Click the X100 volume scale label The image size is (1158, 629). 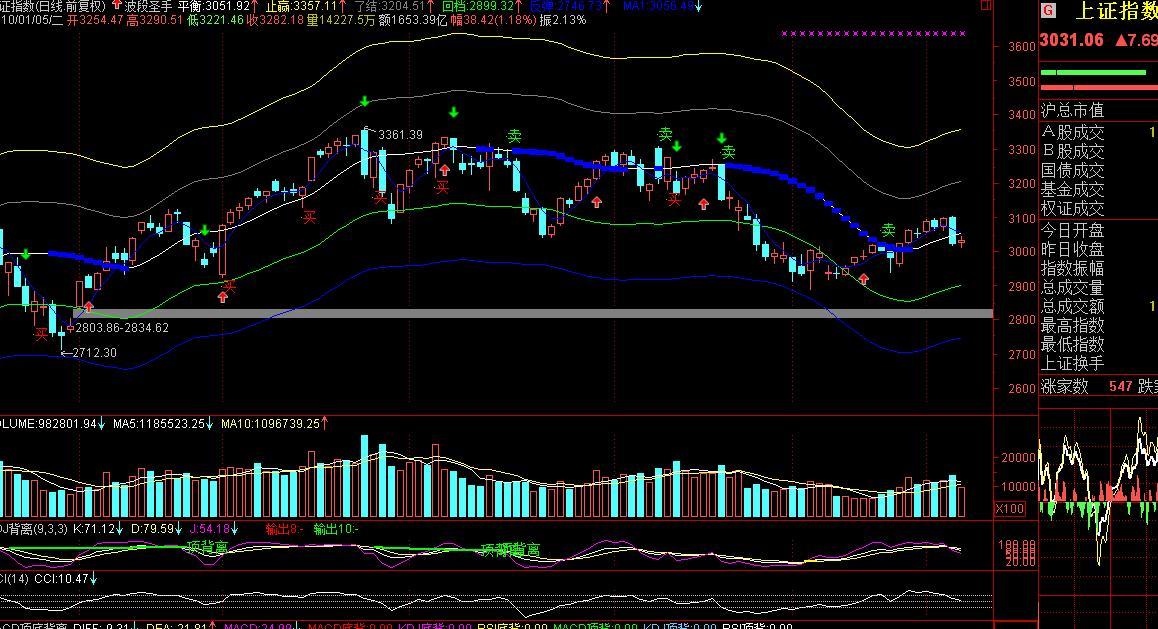point(1009,509)
